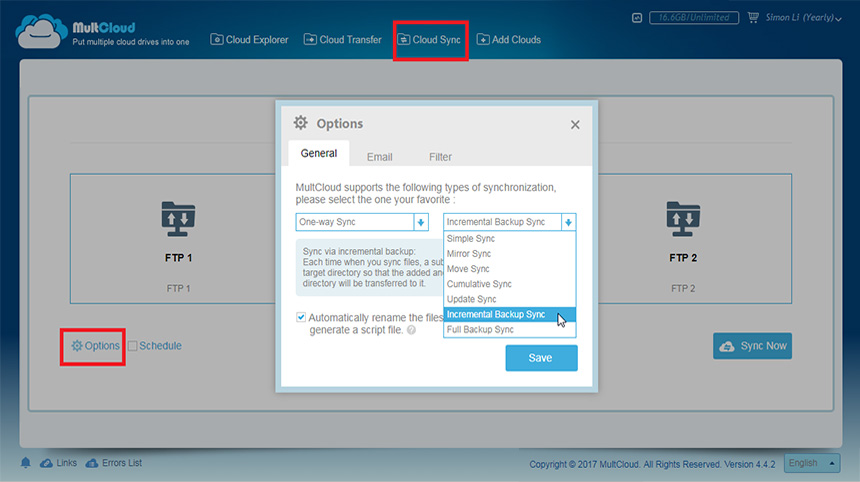Click the traffic stats icon near quota

coord(637,18)
